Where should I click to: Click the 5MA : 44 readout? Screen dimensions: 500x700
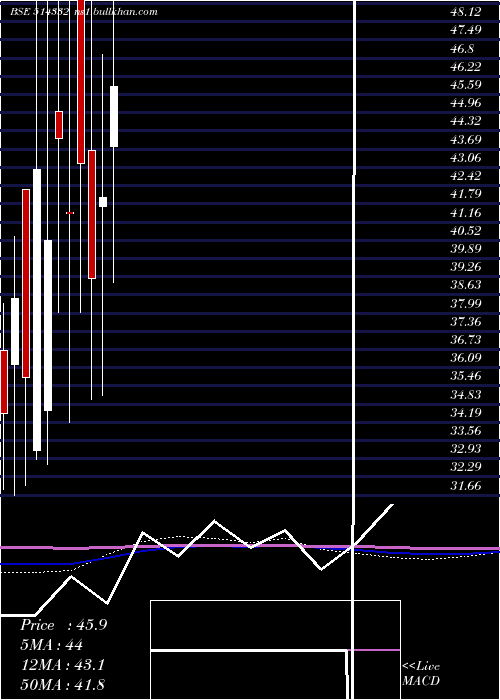(51, 645)
